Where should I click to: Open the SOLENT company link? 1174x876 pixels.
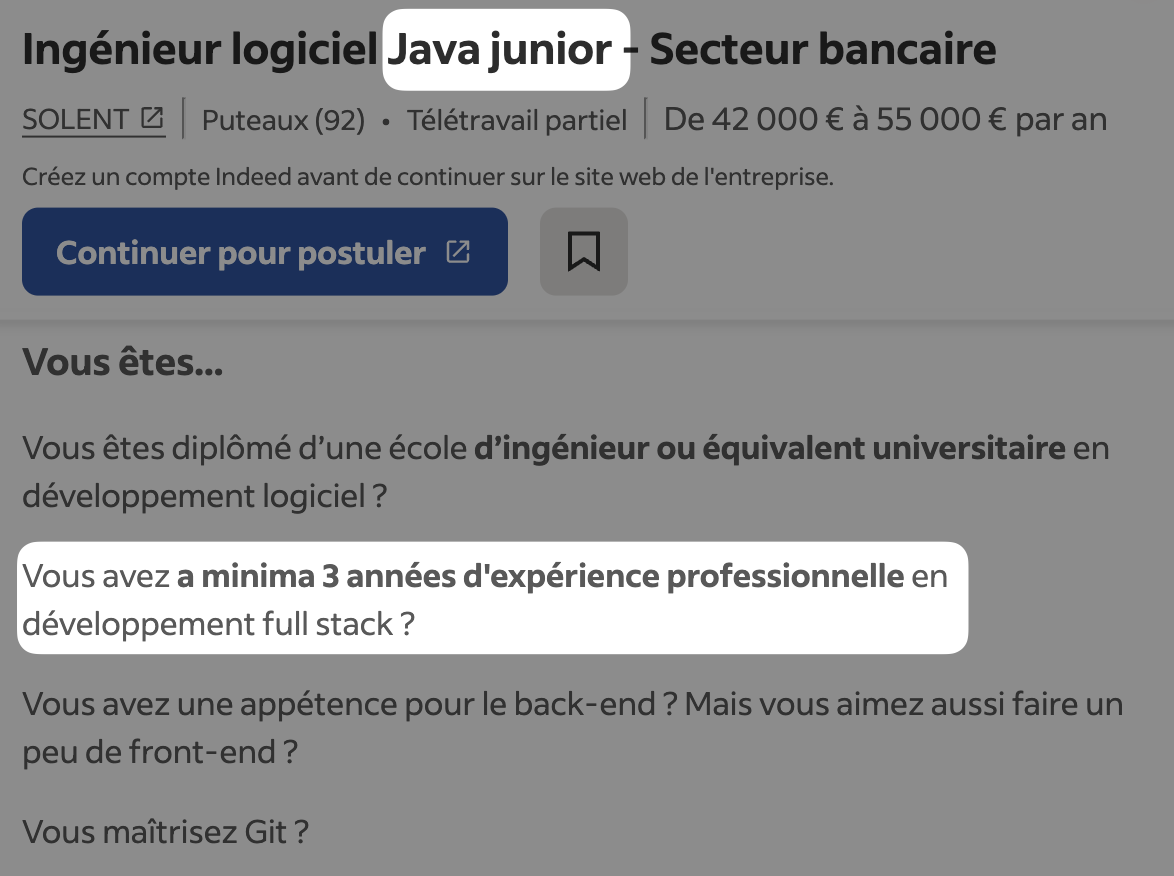tap(75, 120)
